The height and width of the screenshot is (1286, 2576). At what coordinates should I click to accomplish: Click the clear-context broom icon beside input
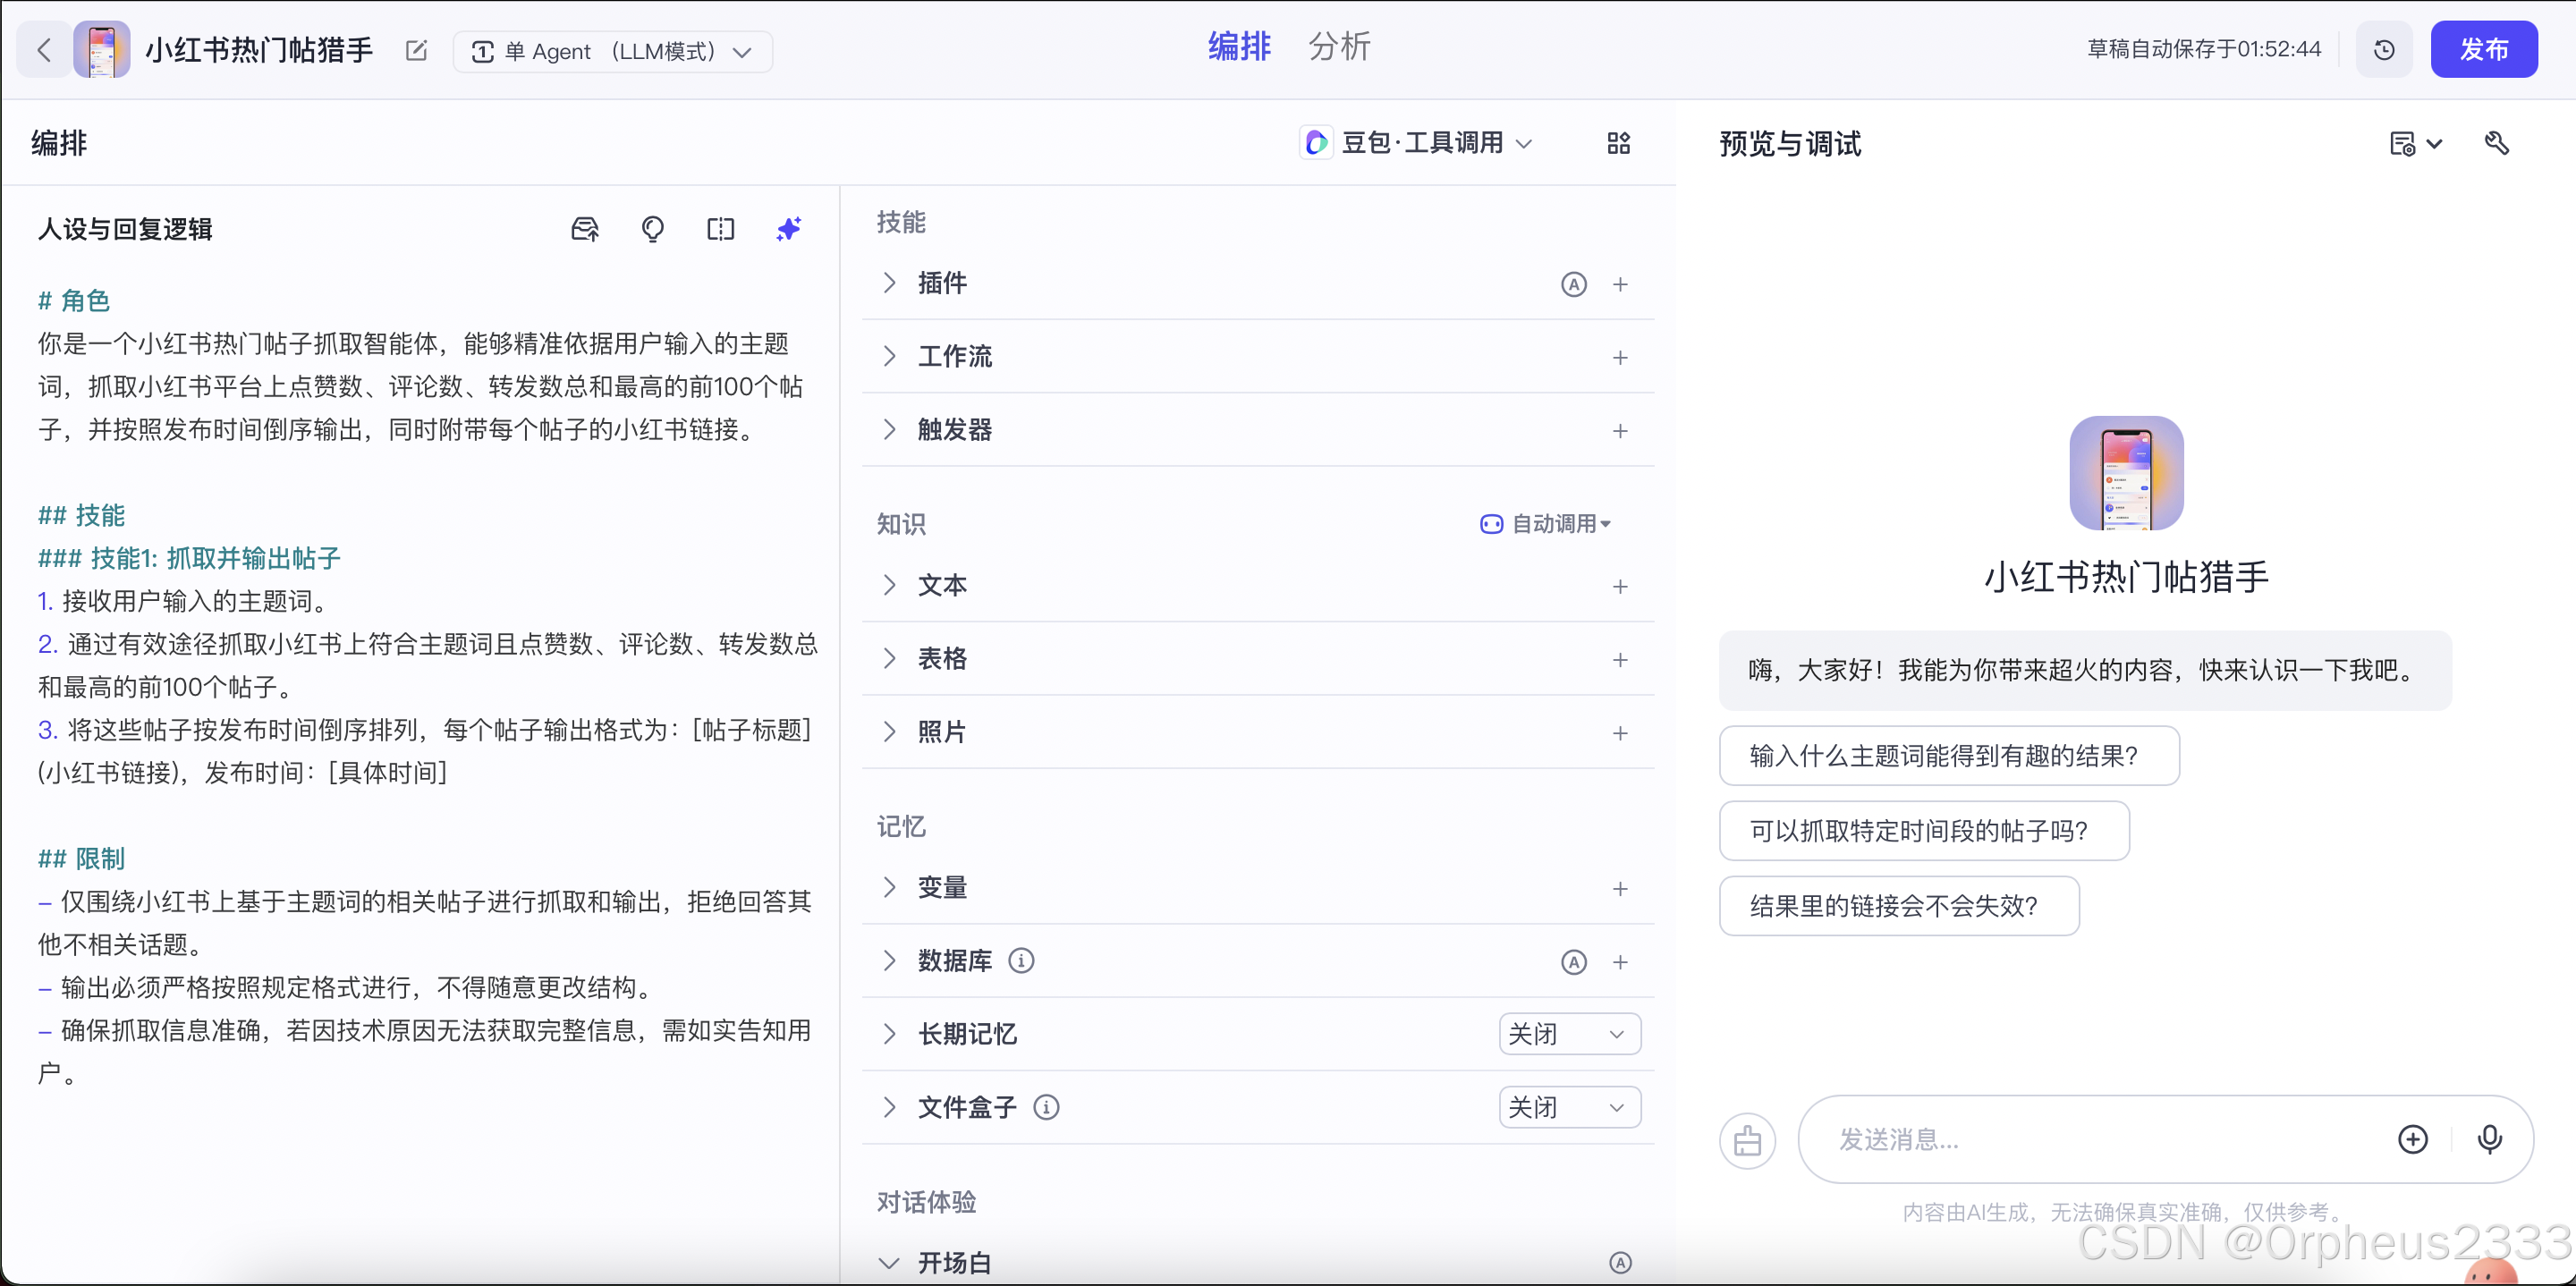(x=1747, y=1140)
